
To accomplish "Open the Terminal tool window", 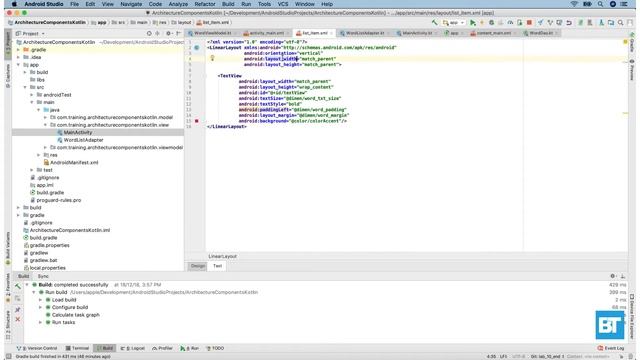I will [x=77, y=348].
